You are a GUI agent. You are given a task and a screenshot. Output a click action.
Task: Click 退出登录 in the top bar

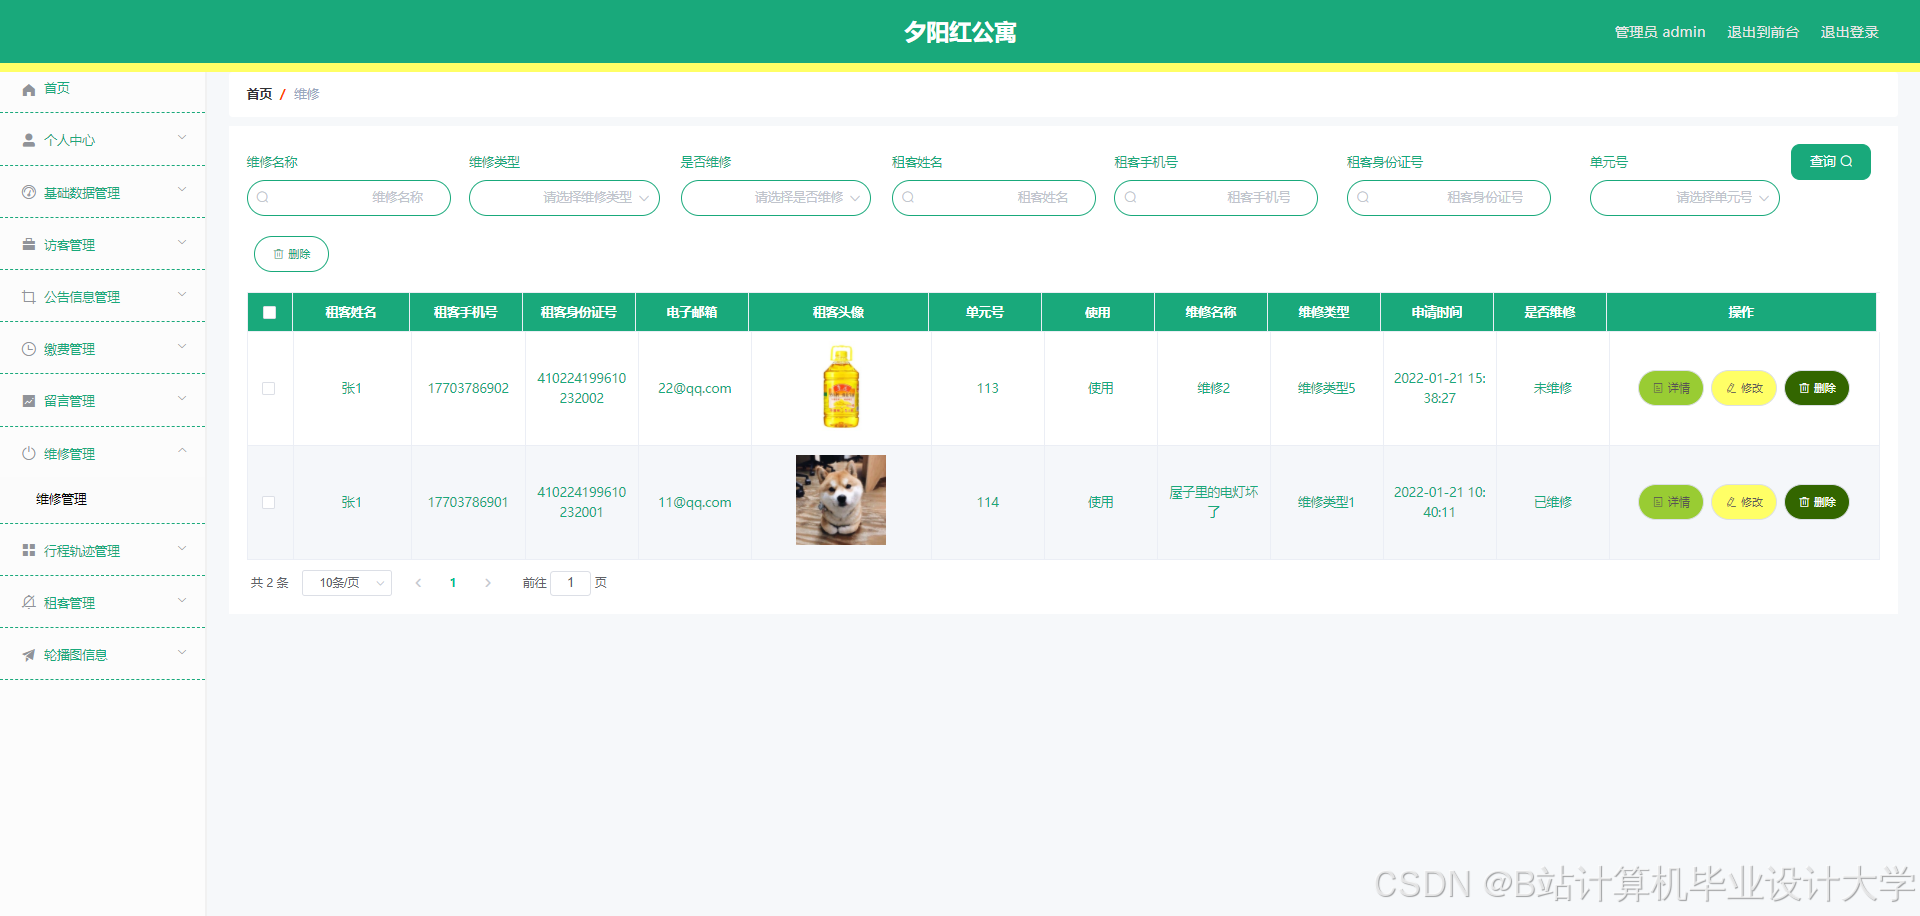(1849, 32)
